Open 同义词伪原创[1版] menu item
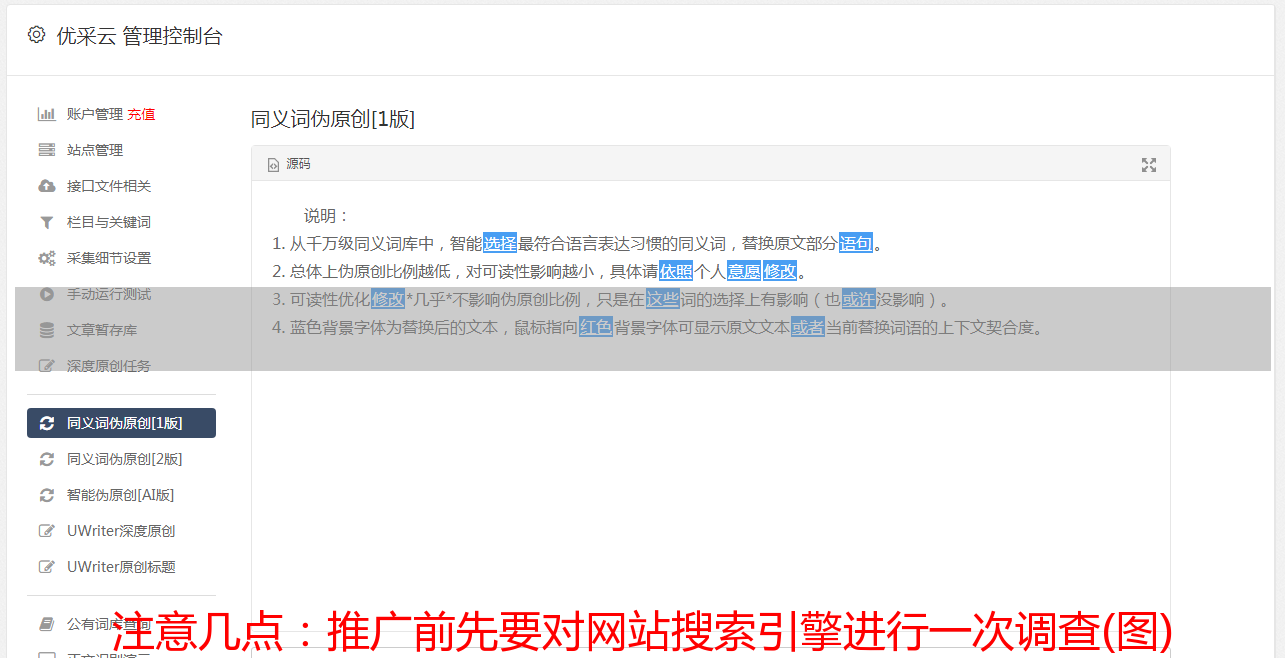1285x658 pixels. click(121, 423)
